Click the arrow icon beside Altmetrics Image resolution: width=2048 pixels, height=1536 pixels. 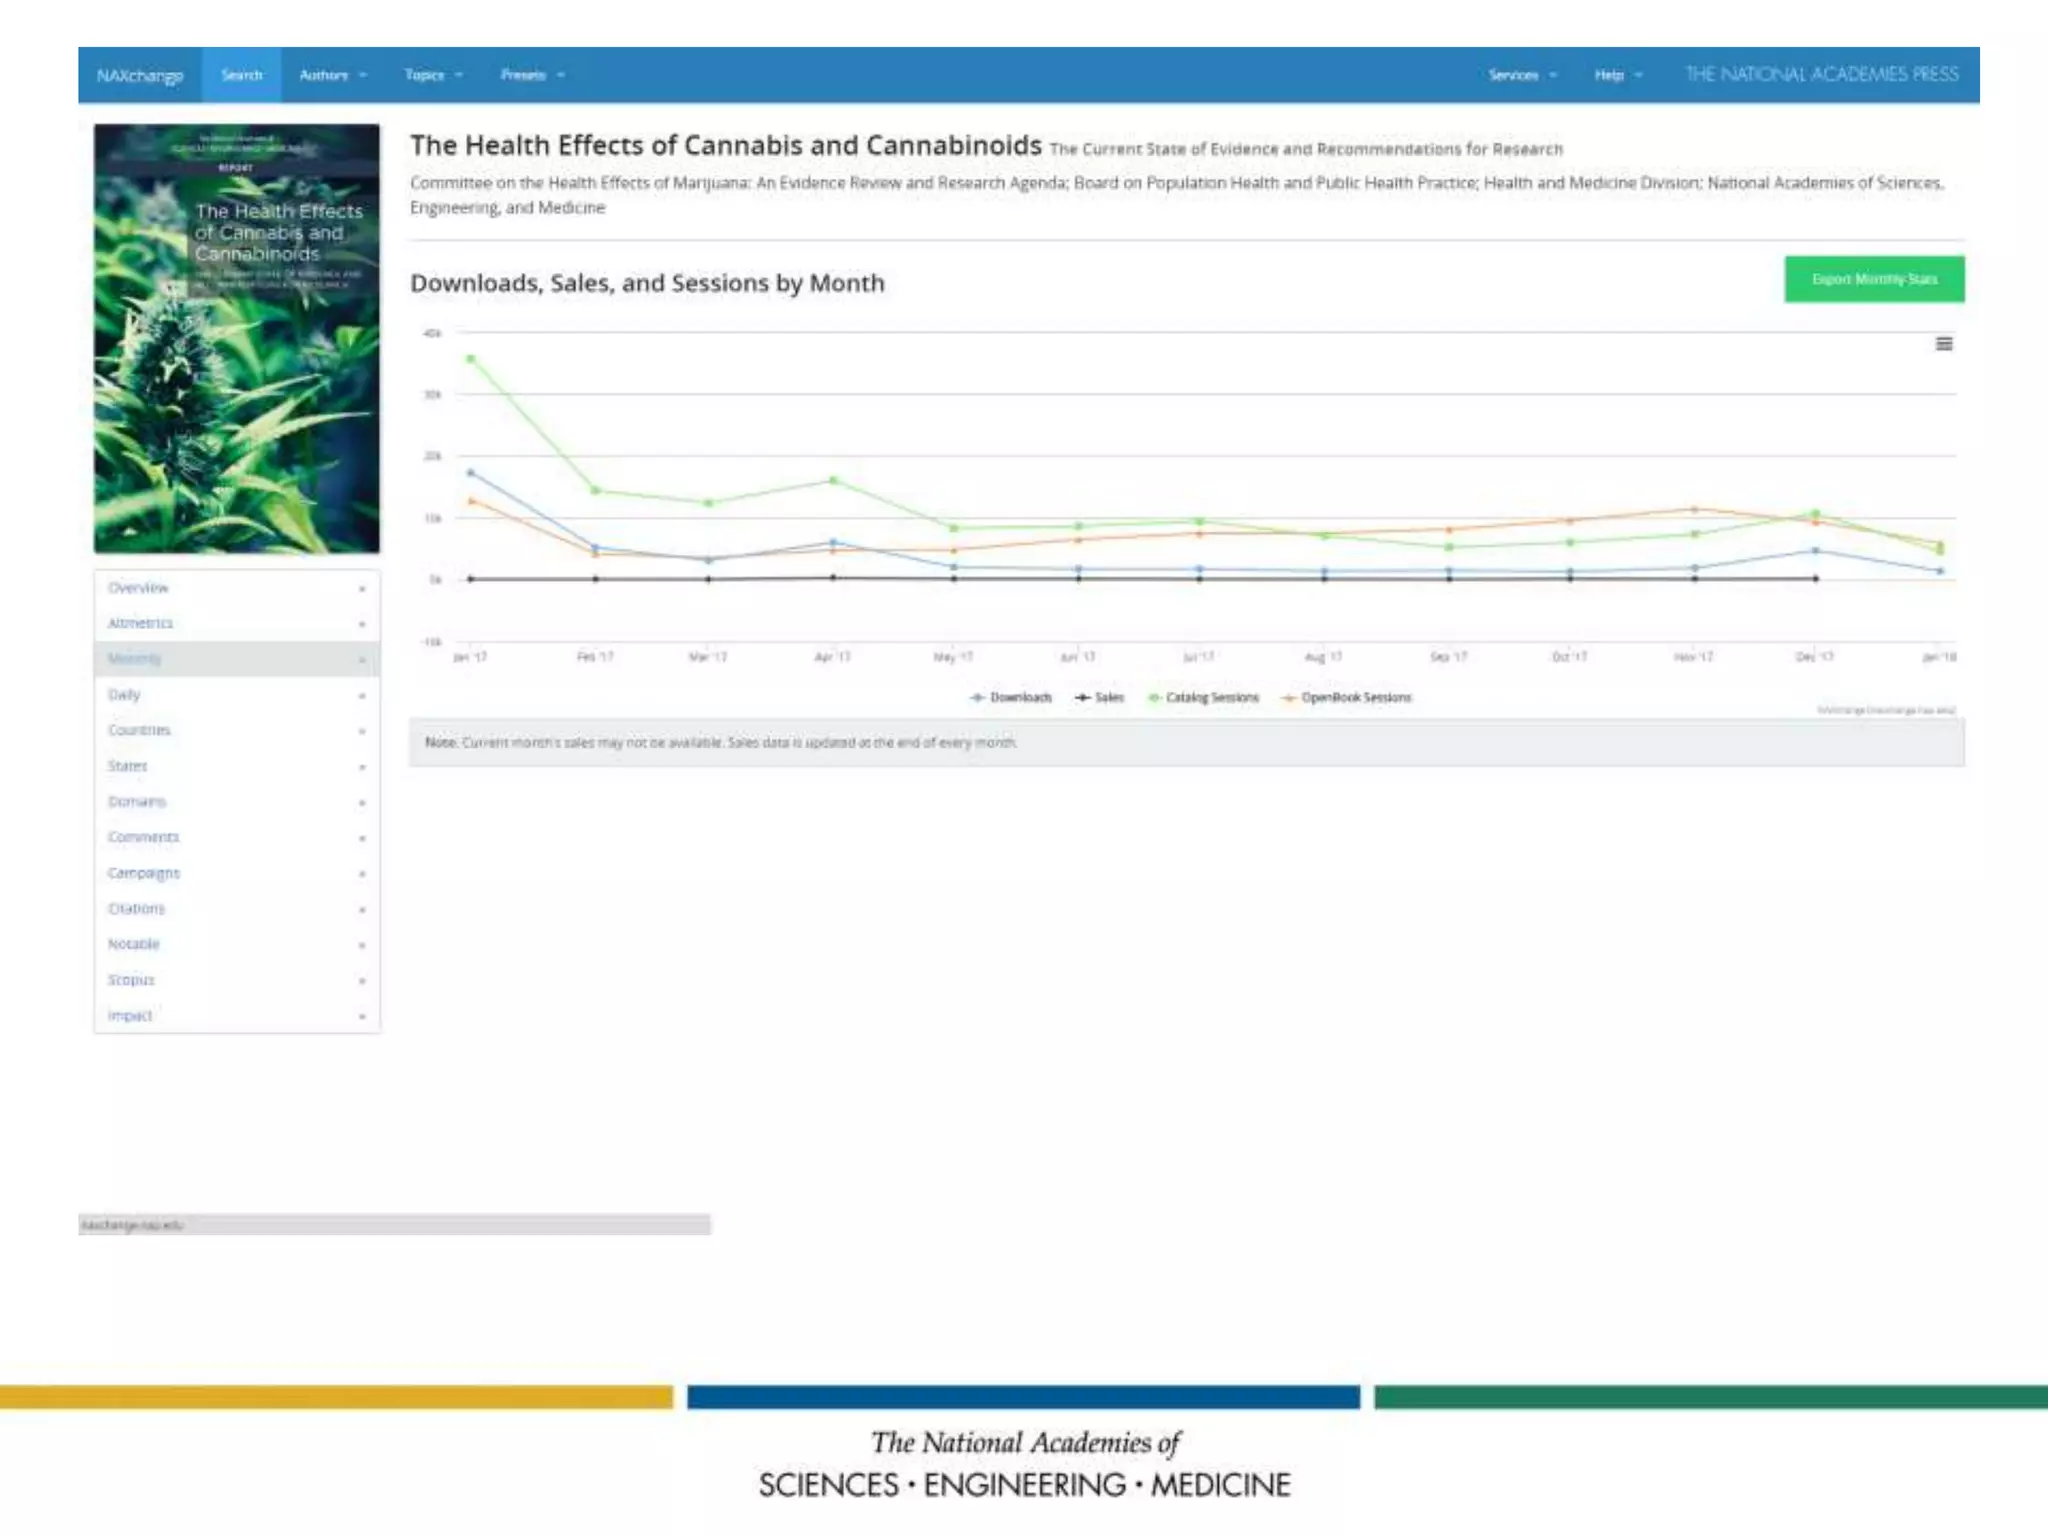[362, 624]
